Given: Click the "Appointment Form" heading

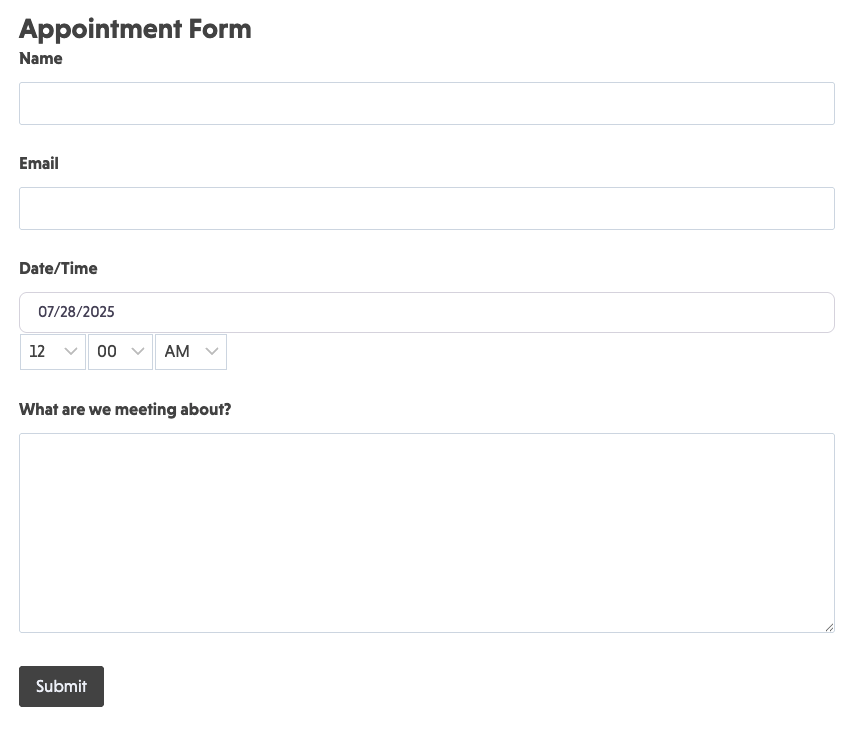Looking at the screenshot, I should 135,29.
